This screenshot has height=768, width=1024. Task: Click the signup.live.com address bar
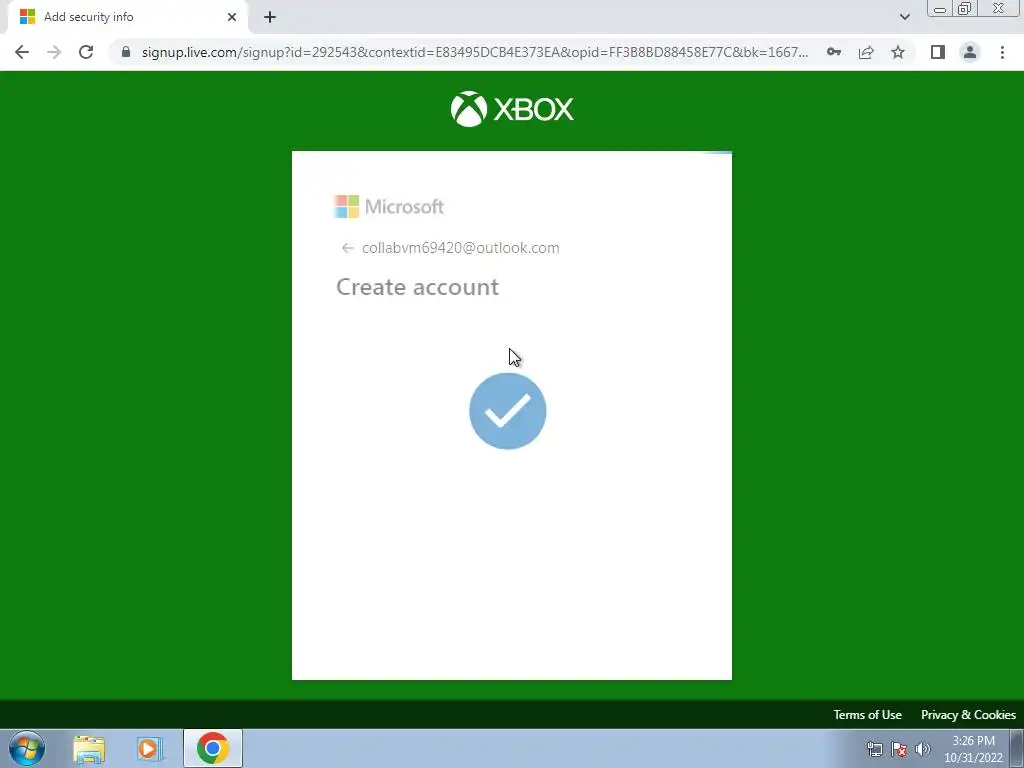(474, 52)
